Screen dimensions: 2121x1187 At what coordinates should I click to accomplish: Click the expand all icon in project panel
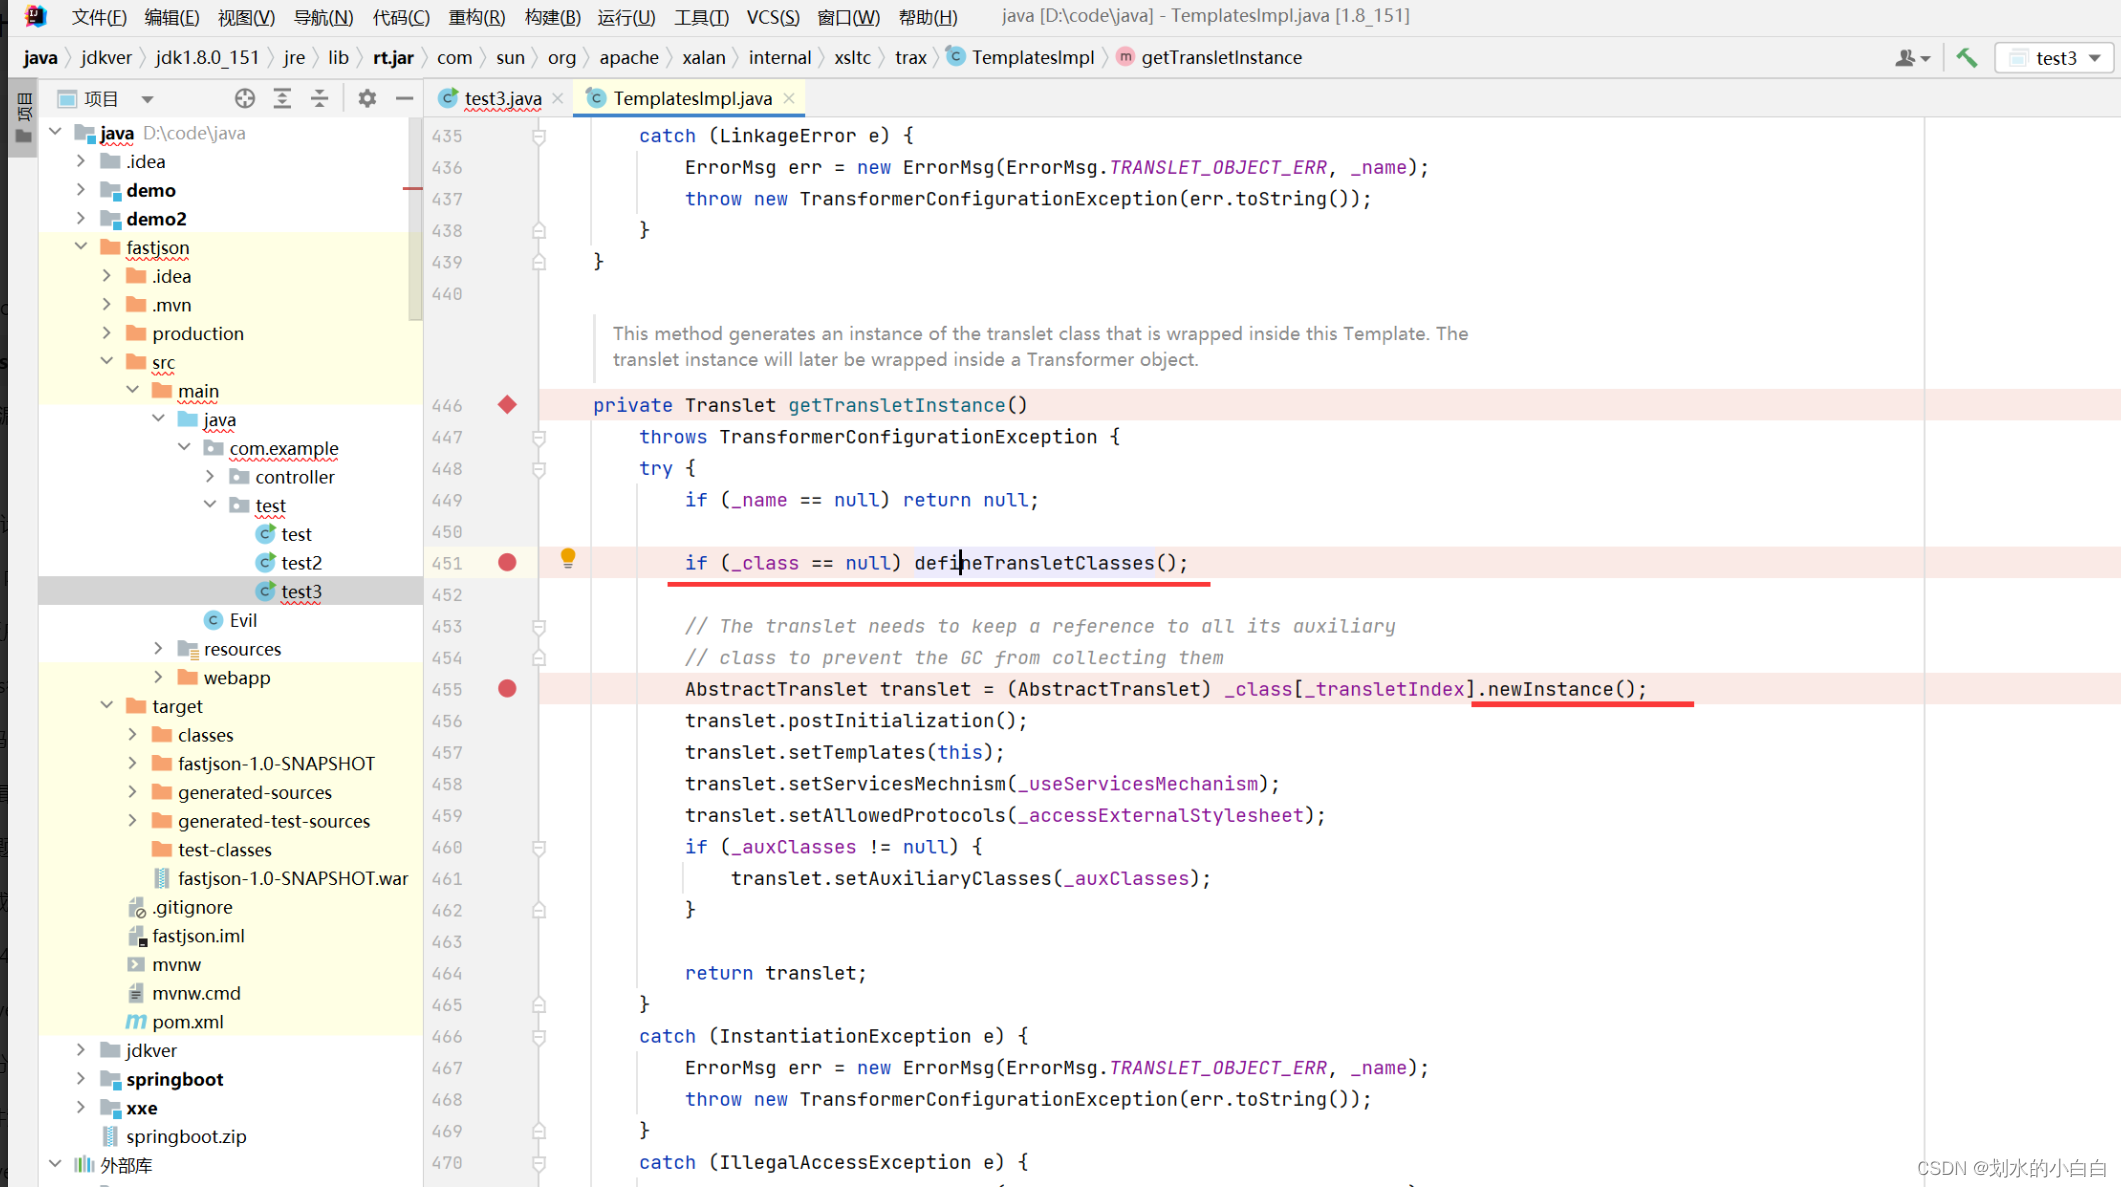(x=282, y=98)
